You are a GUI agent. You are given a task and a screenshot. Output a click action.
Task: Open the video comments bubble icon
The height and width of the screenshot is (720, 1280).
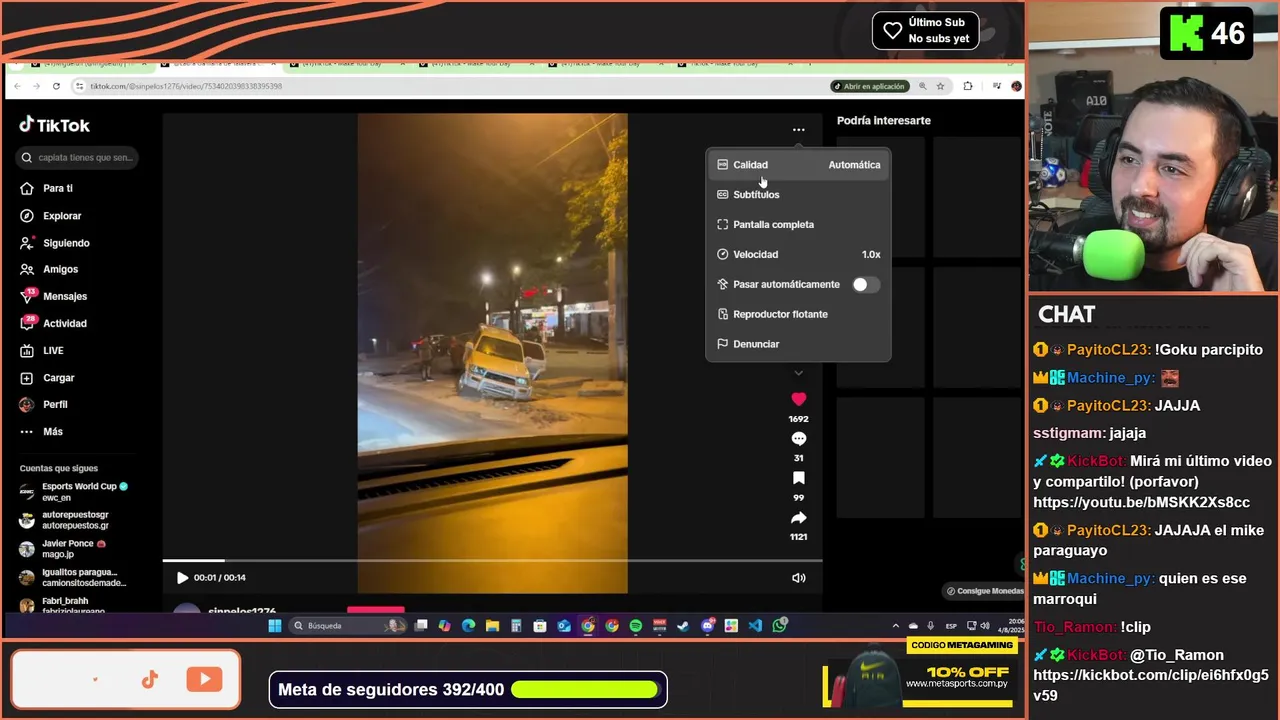[x=798, y=439]
